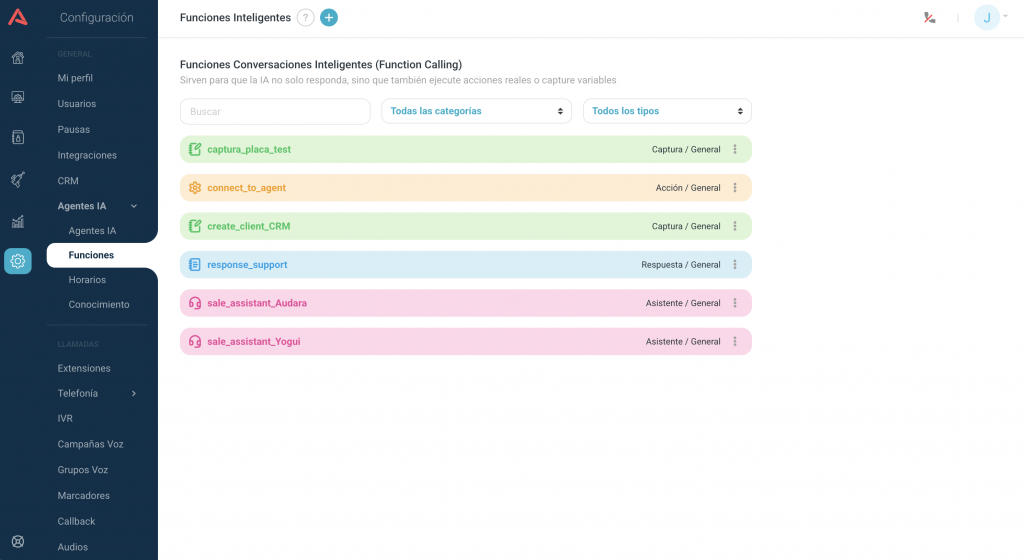Open three-dot menu for captura_placa_test
This screenshot has width=1024, height=560.
point(735,149)
